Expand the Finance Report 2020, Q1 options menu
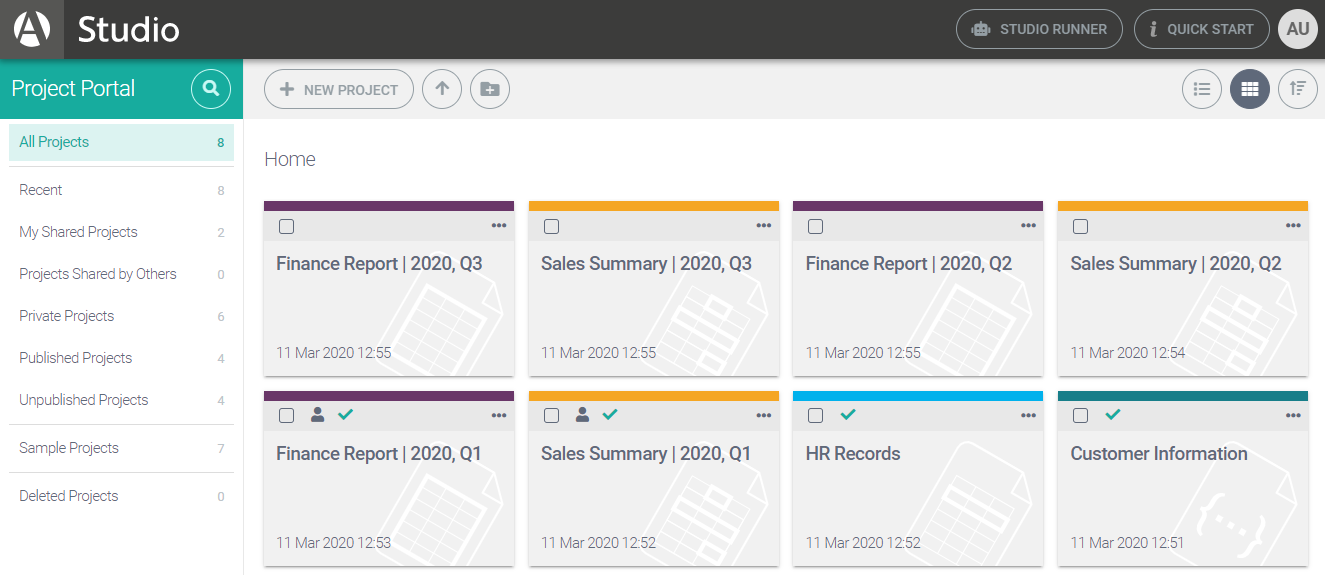1325x575 pixels. 499,416
